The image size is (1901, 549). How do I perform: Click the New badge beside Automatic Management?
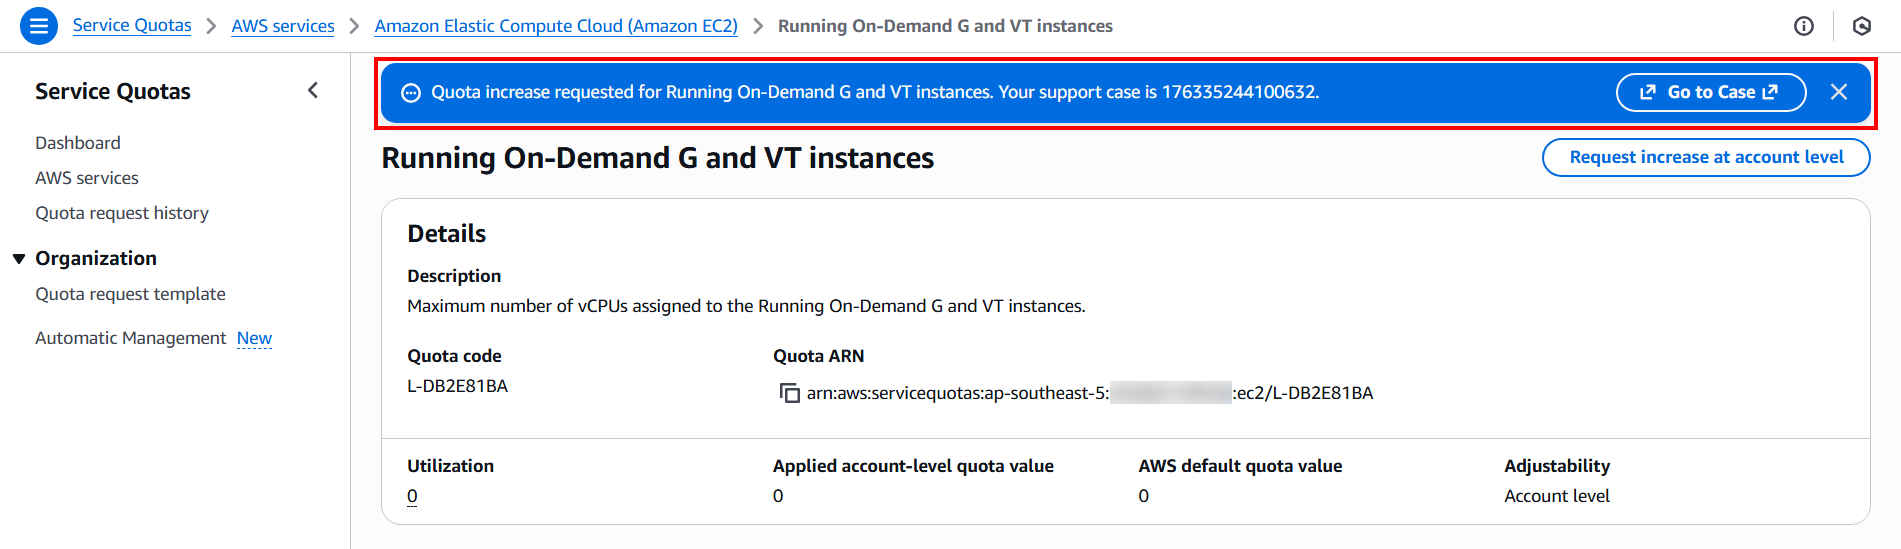tap(254, 338)
